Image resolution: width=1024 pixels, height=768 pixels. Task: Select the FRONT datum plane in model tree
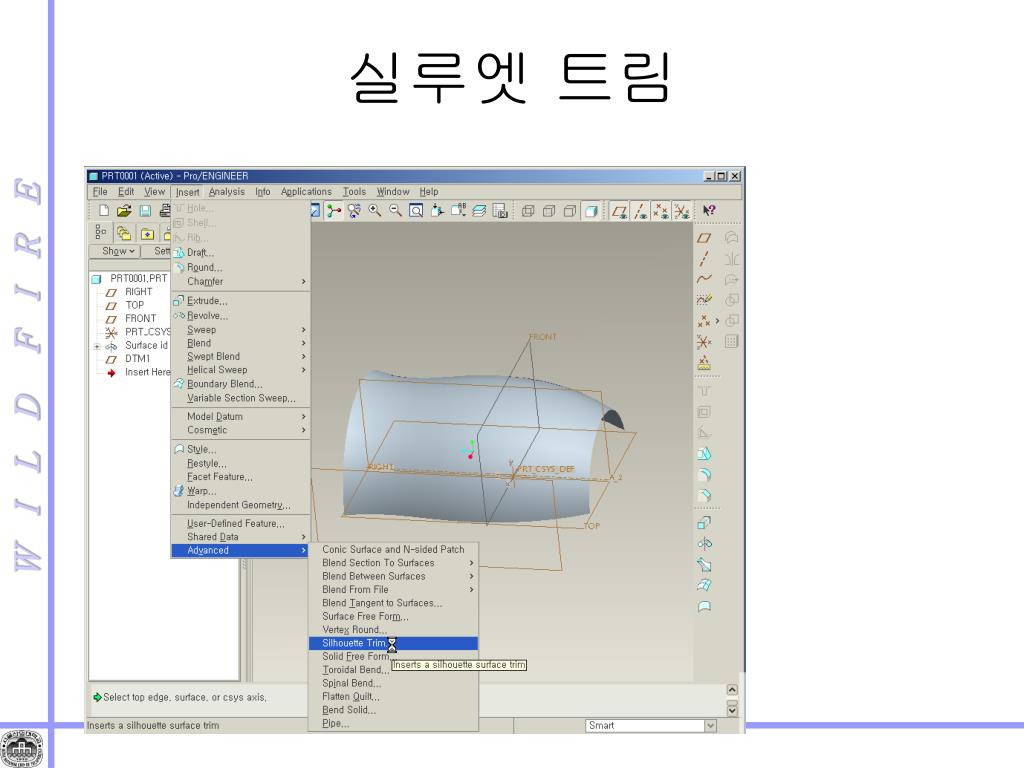tap(140, 319)
